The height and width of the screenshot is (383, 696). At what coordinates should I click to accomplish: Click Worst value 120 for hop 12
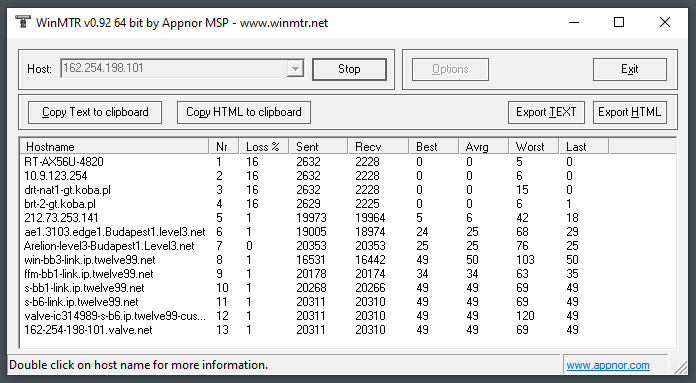point(525,316)
